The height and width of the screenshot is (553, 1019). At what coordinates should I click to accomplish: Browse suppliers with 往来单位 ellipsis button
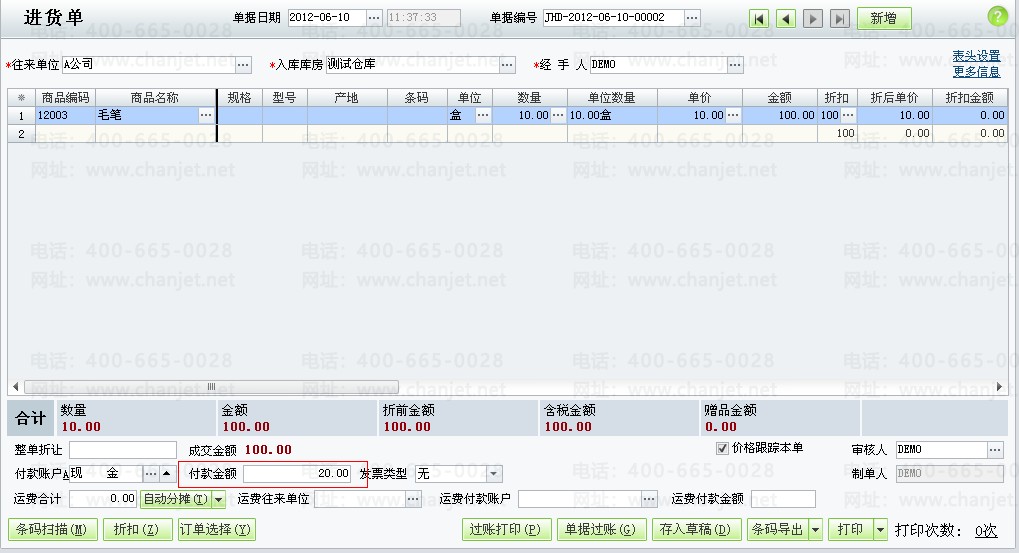point(243,65)
